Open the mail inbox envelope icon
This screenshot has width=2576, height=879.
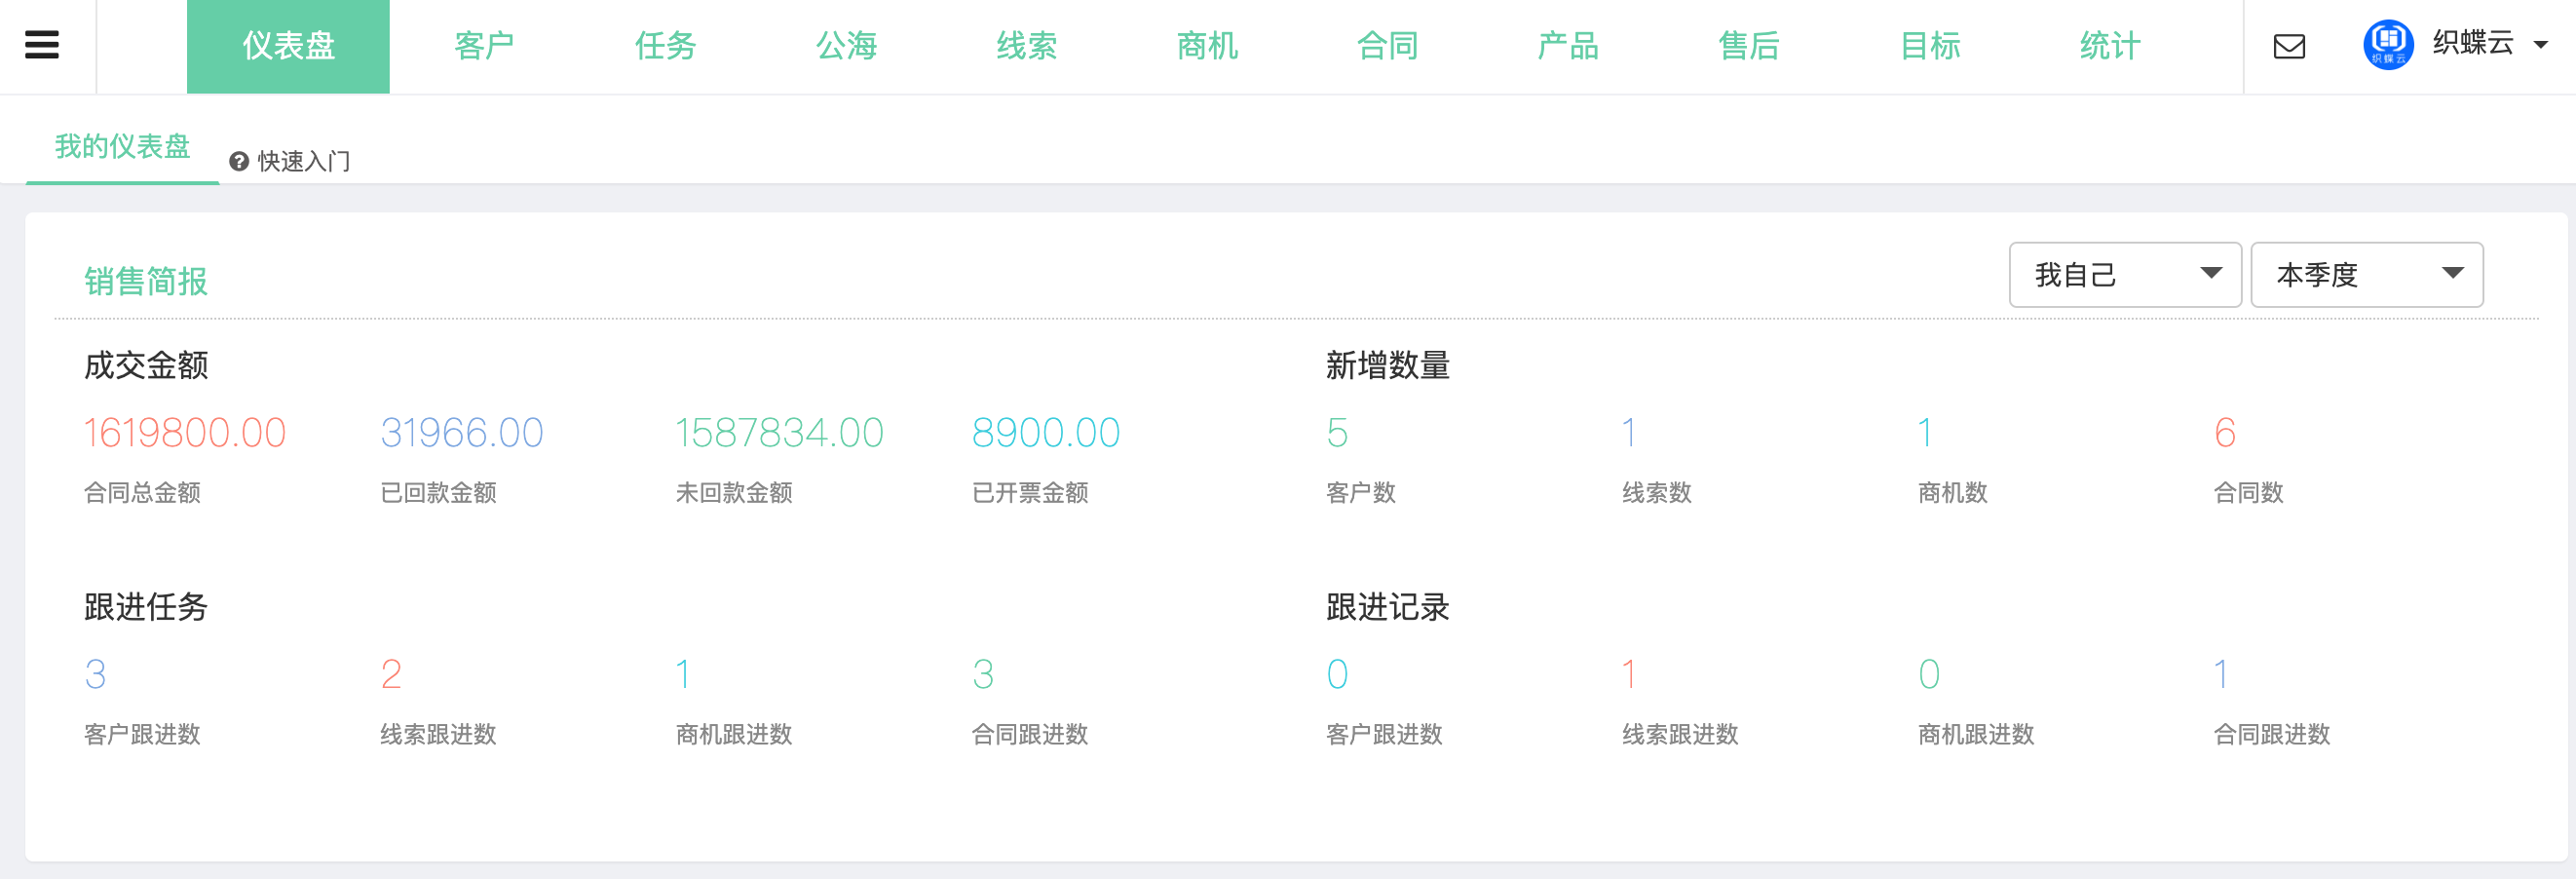click(x=2289, y=46)
